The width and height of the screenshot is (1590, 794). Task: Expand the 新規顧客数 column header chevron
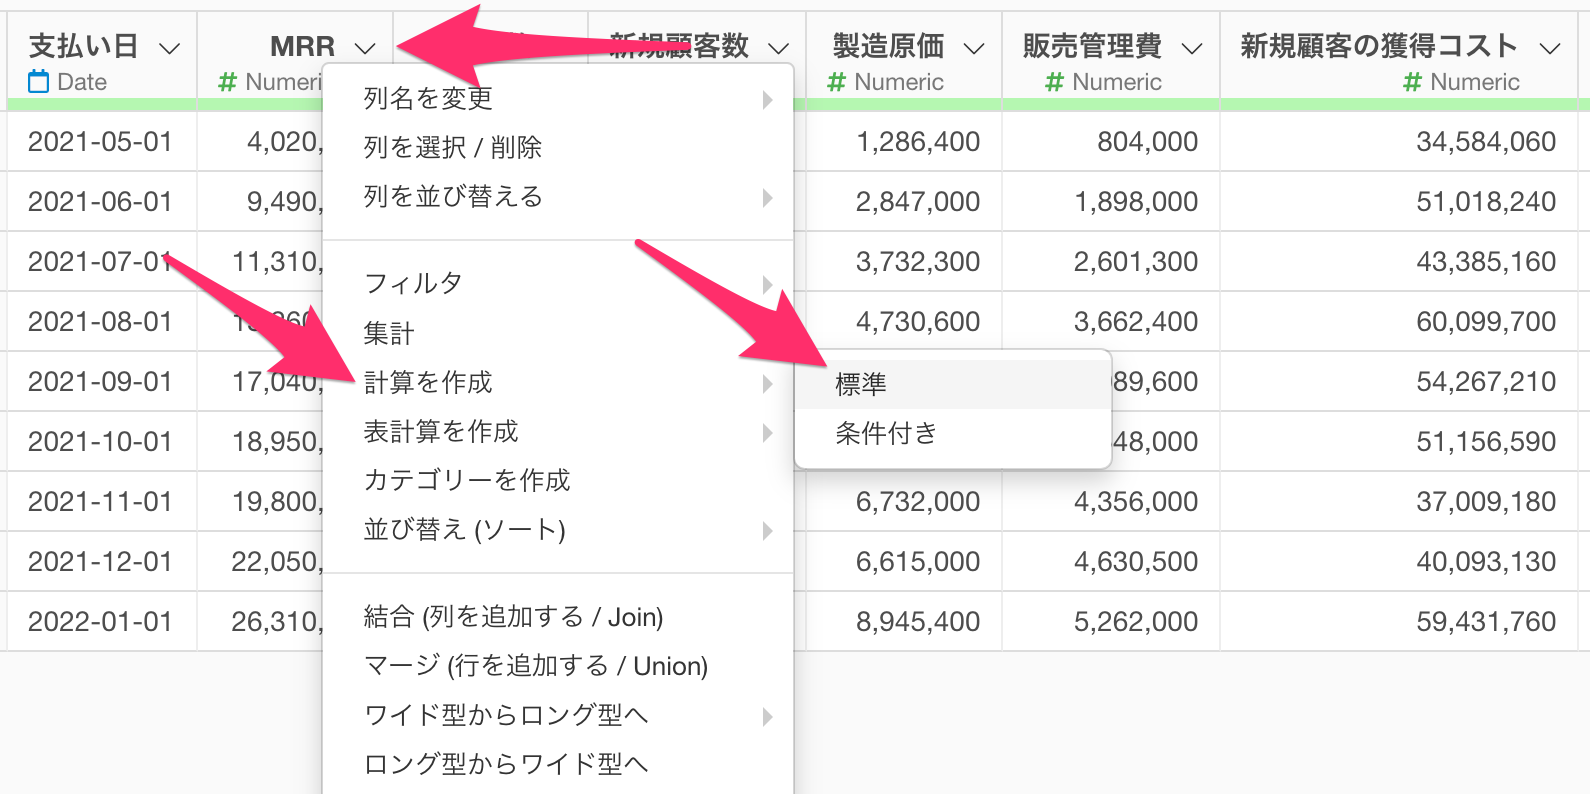[x=778, y=48]
